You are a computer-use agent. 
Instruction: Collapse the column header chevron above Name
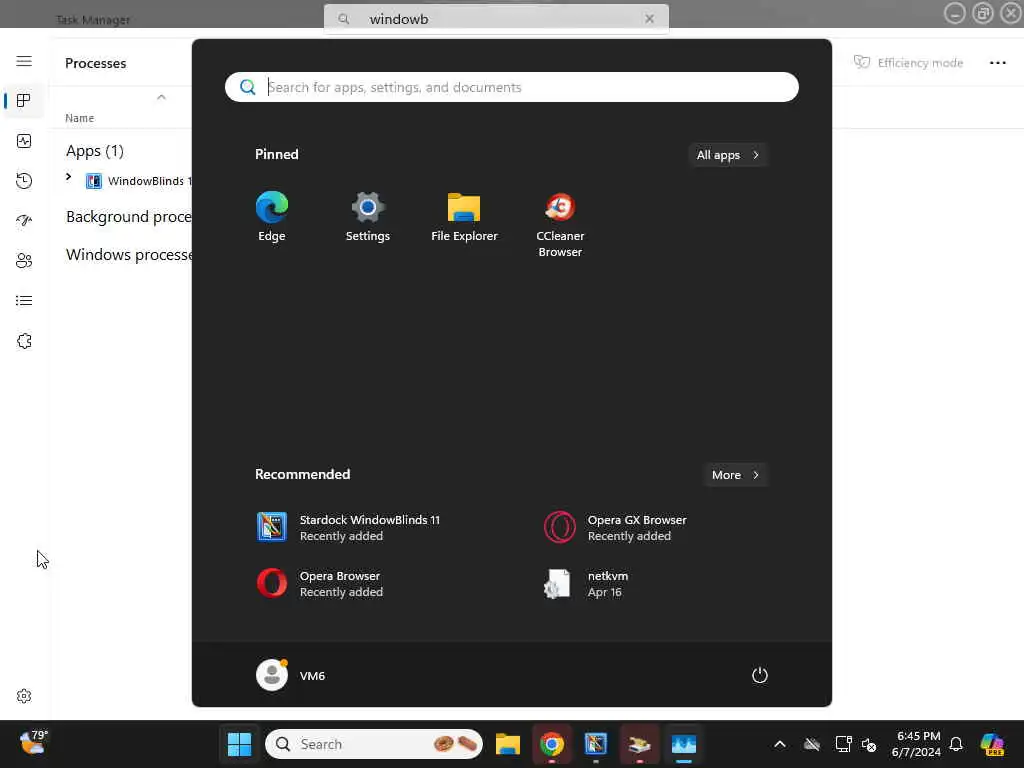pos(161,97)
